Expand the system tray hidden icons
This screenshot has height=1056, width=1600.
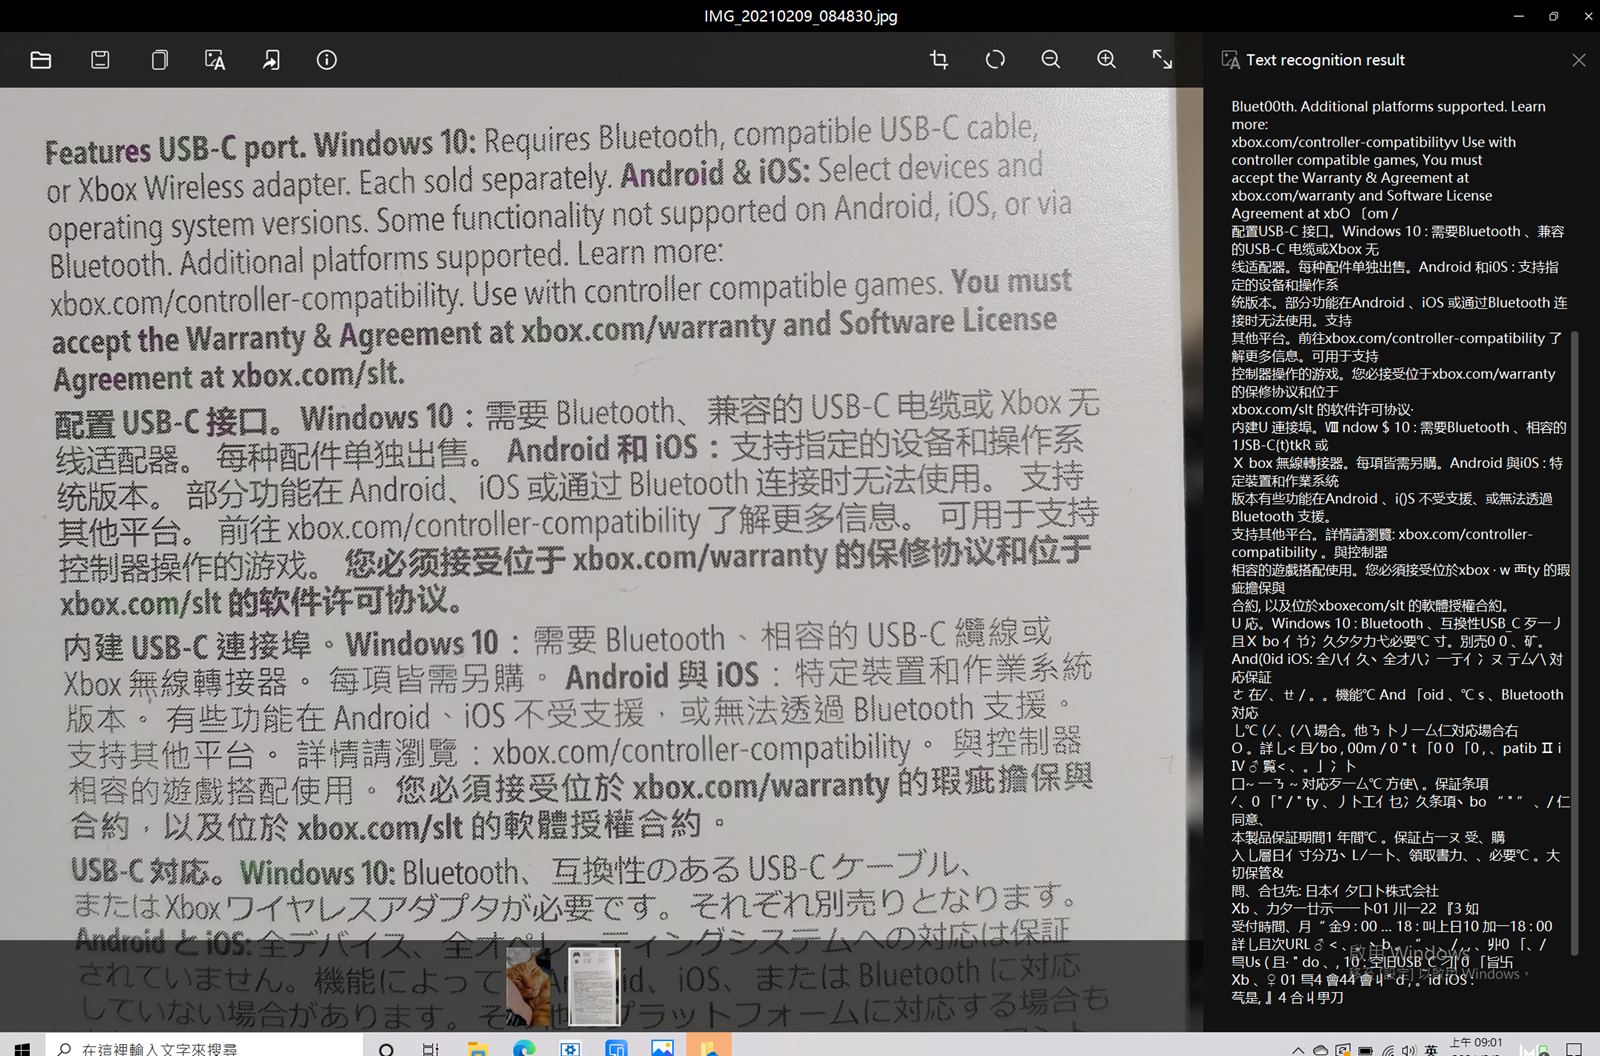[x=1298, y=1050]
